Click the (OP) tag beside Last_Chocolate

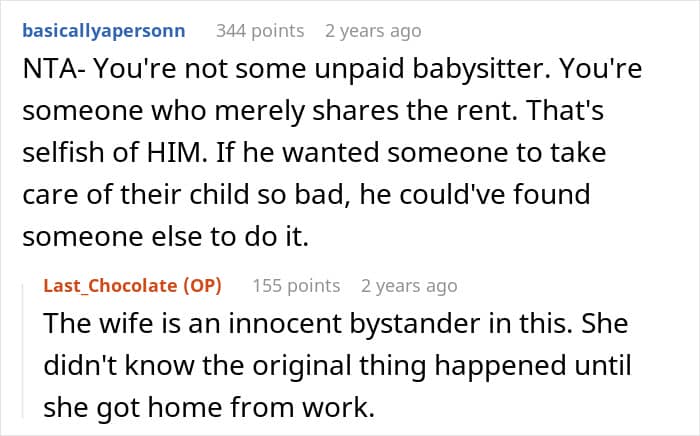point(203,286)
